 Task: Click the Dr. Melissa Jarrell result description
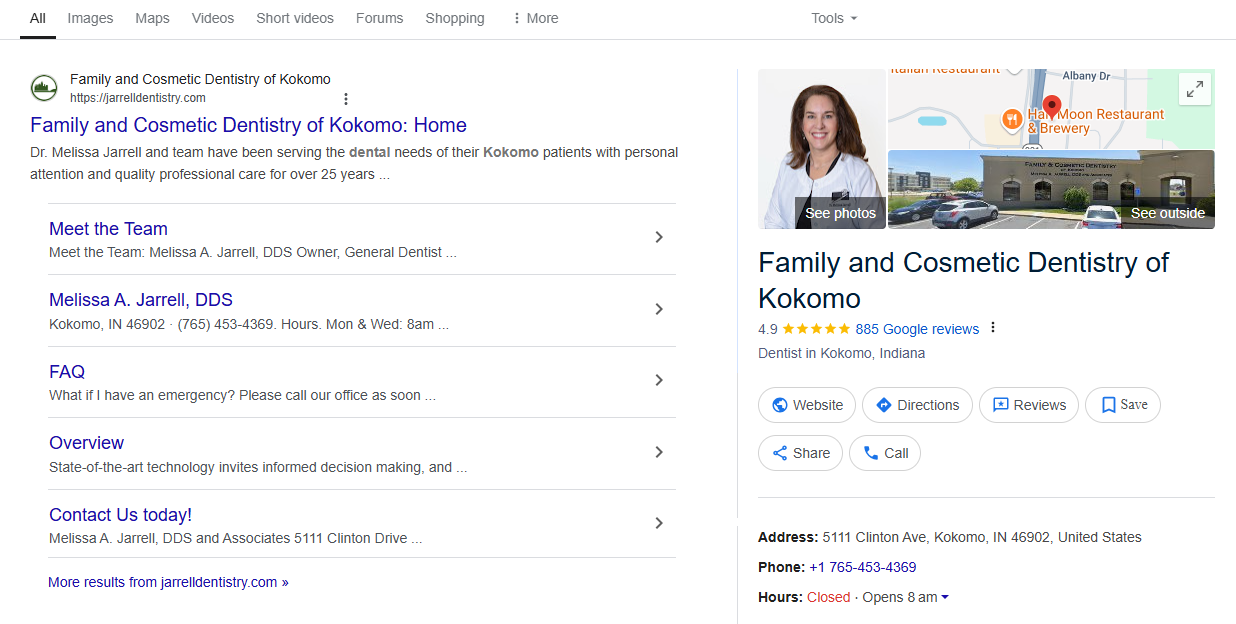click(355, 163)
